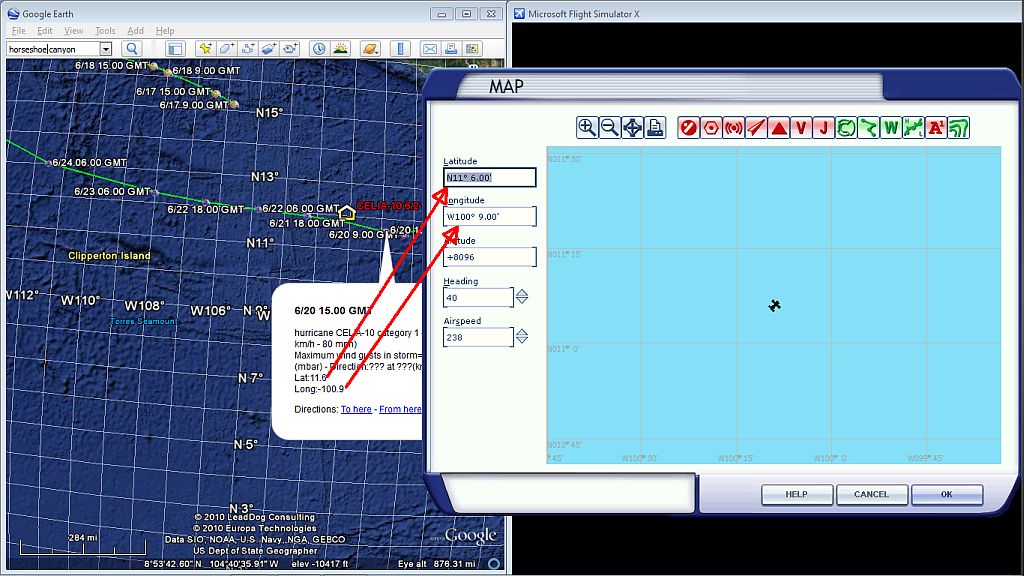
Task: Toggle data tags A button
Action: point(936,127)
